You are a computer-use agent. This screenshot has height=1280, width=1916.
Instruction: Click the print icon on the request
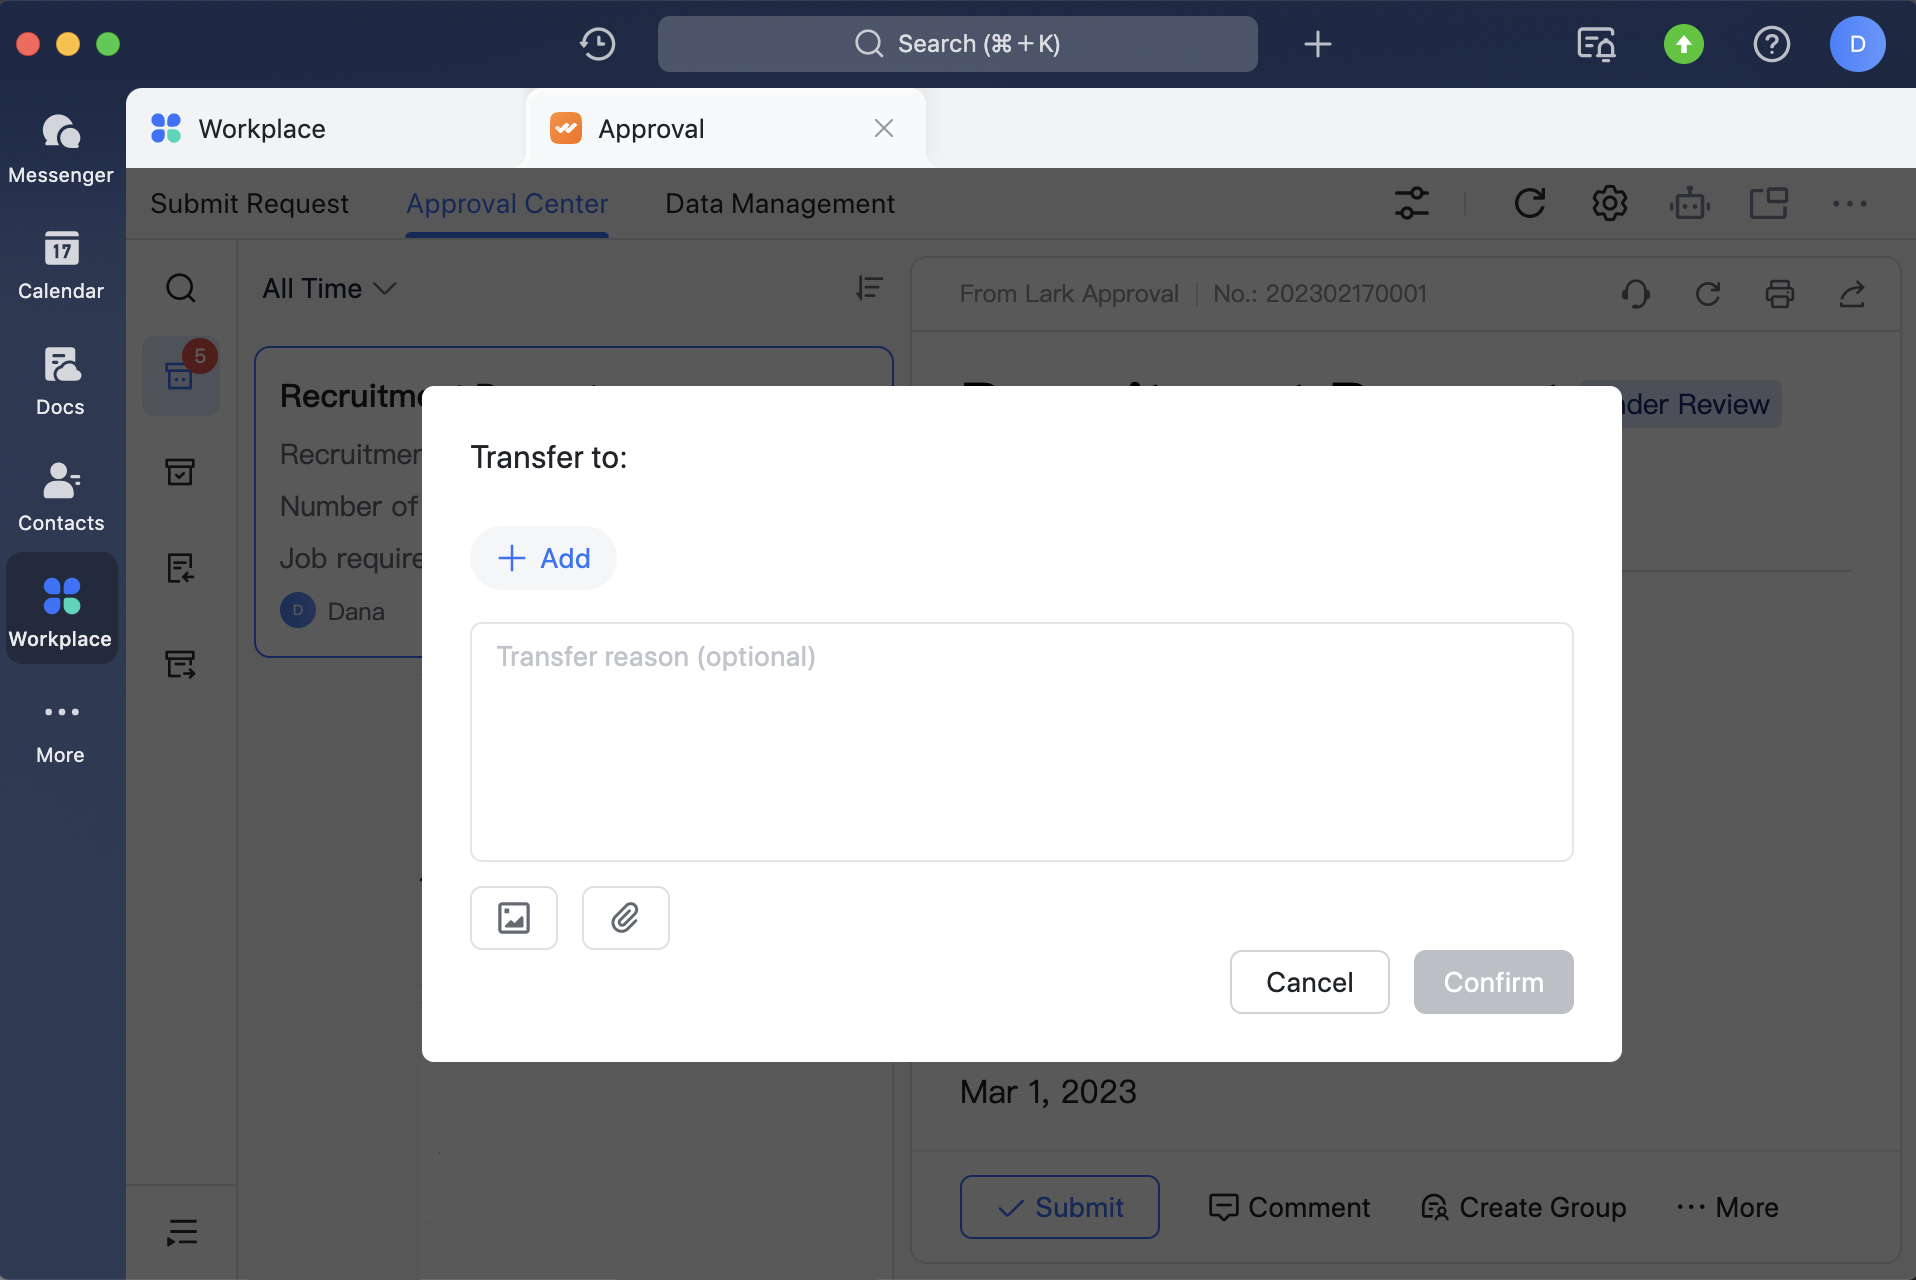coord(1780,294)
